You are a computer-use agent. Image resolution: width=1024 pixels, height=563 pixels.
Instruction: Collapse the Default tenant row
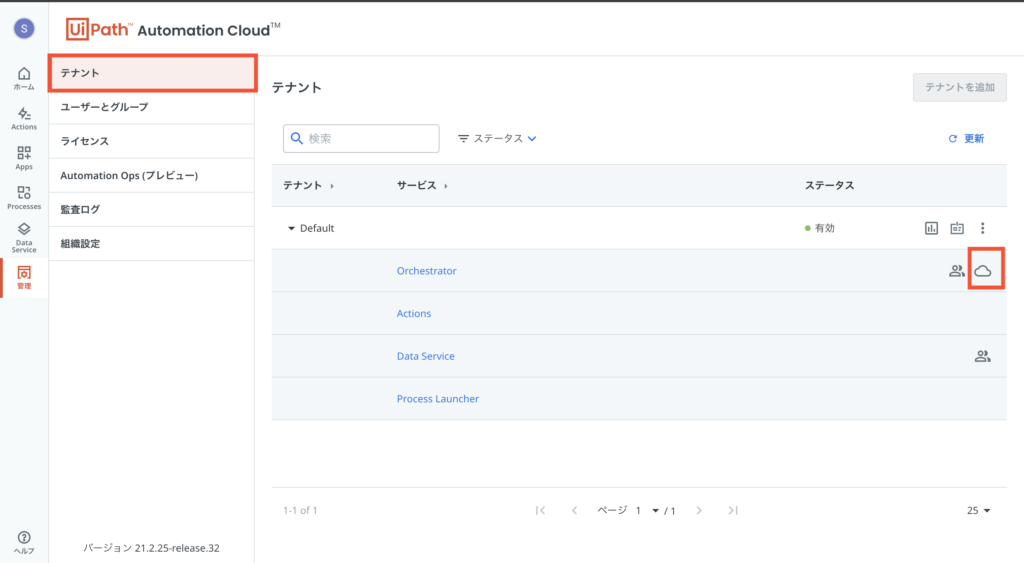[291, 229]
